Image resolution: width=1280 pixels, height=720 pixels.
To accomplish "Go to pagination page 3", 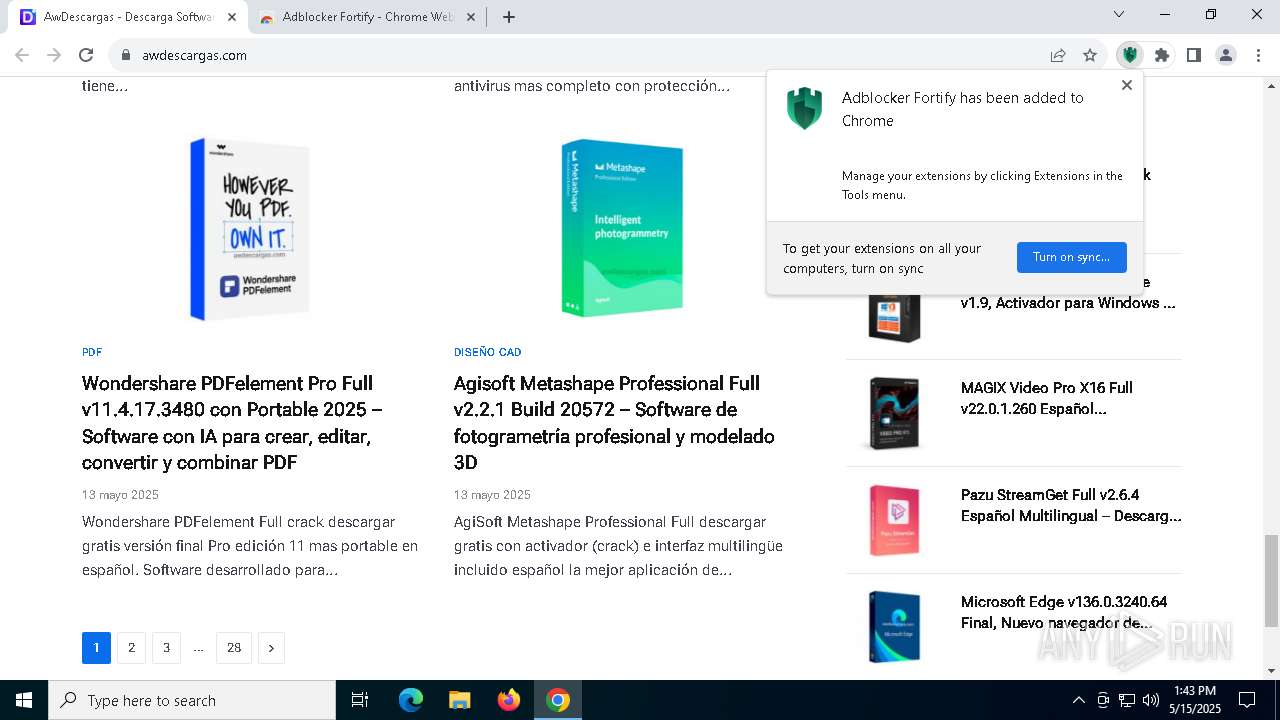I will click(166, 648).
